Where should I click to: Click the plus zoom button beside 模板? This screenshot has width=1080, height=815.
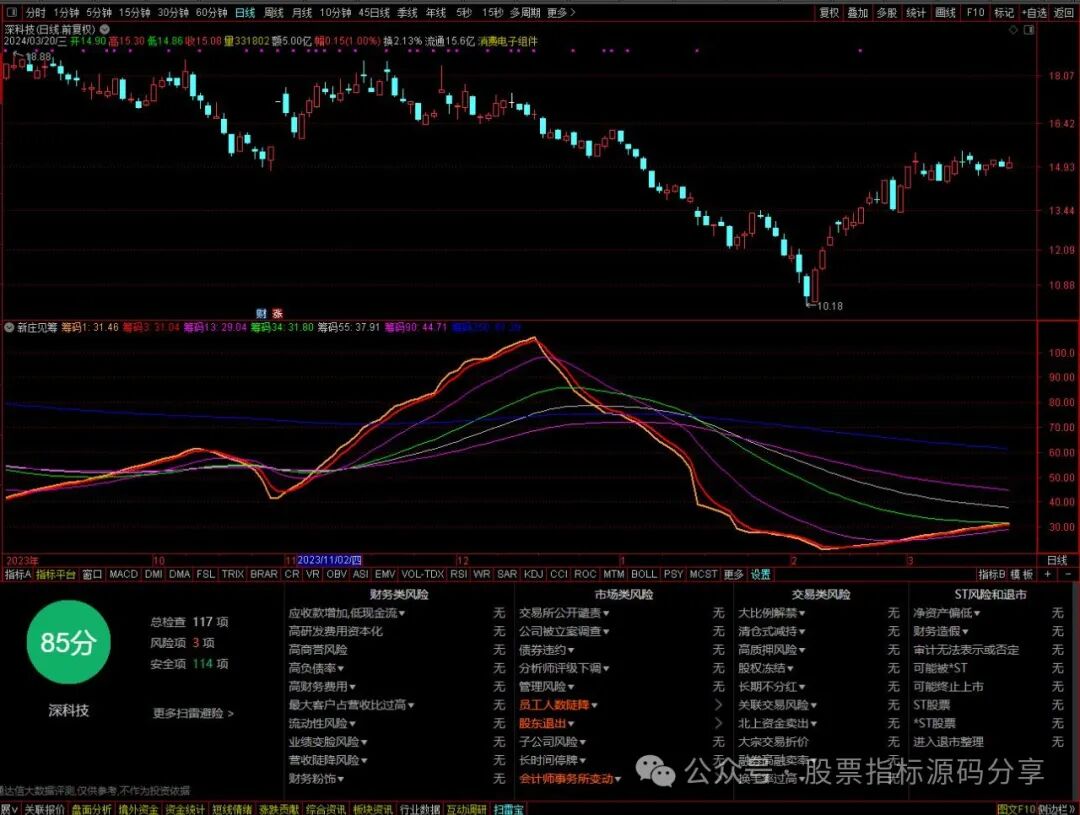(1048, 574)
